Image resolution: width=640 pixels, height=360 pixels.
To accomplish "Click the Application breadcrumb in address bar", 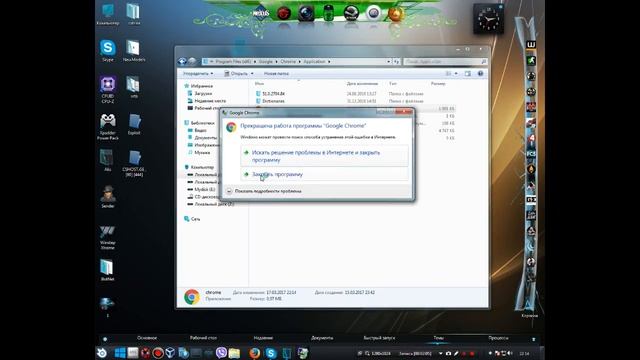I will [314, 62].
